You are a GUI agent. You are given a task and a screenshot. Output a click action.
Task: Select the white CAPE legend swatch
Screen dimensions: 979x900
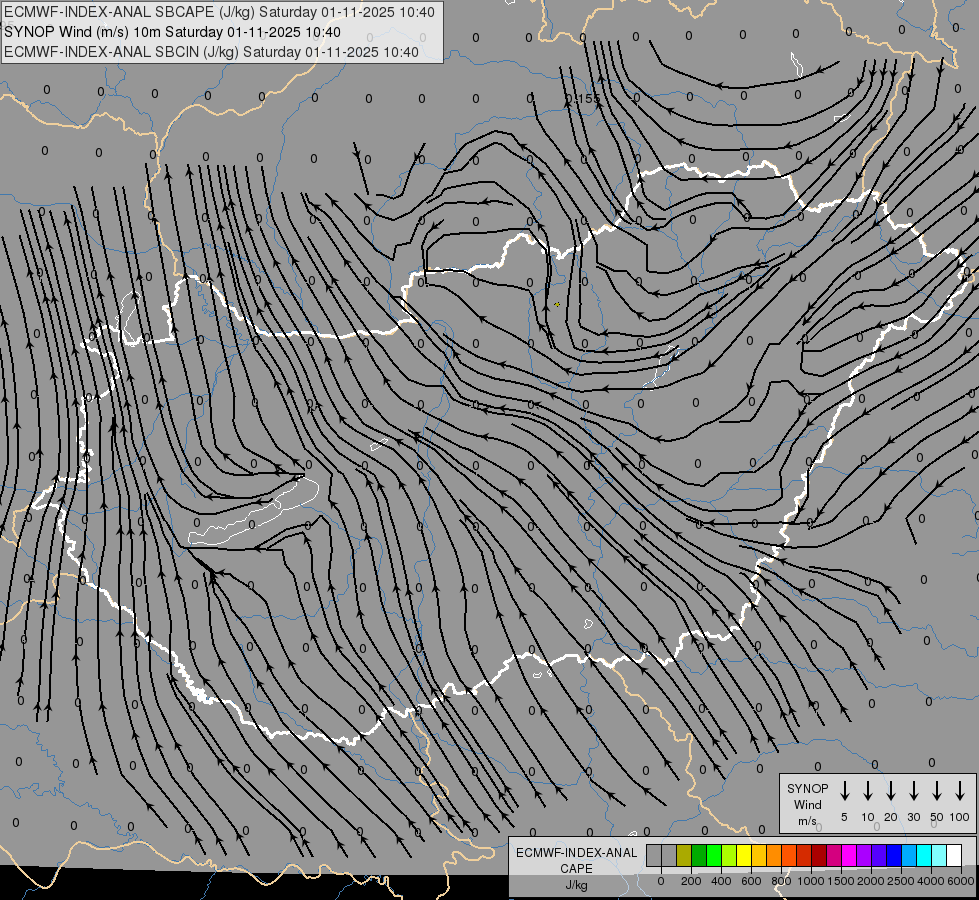pos(954,856)
